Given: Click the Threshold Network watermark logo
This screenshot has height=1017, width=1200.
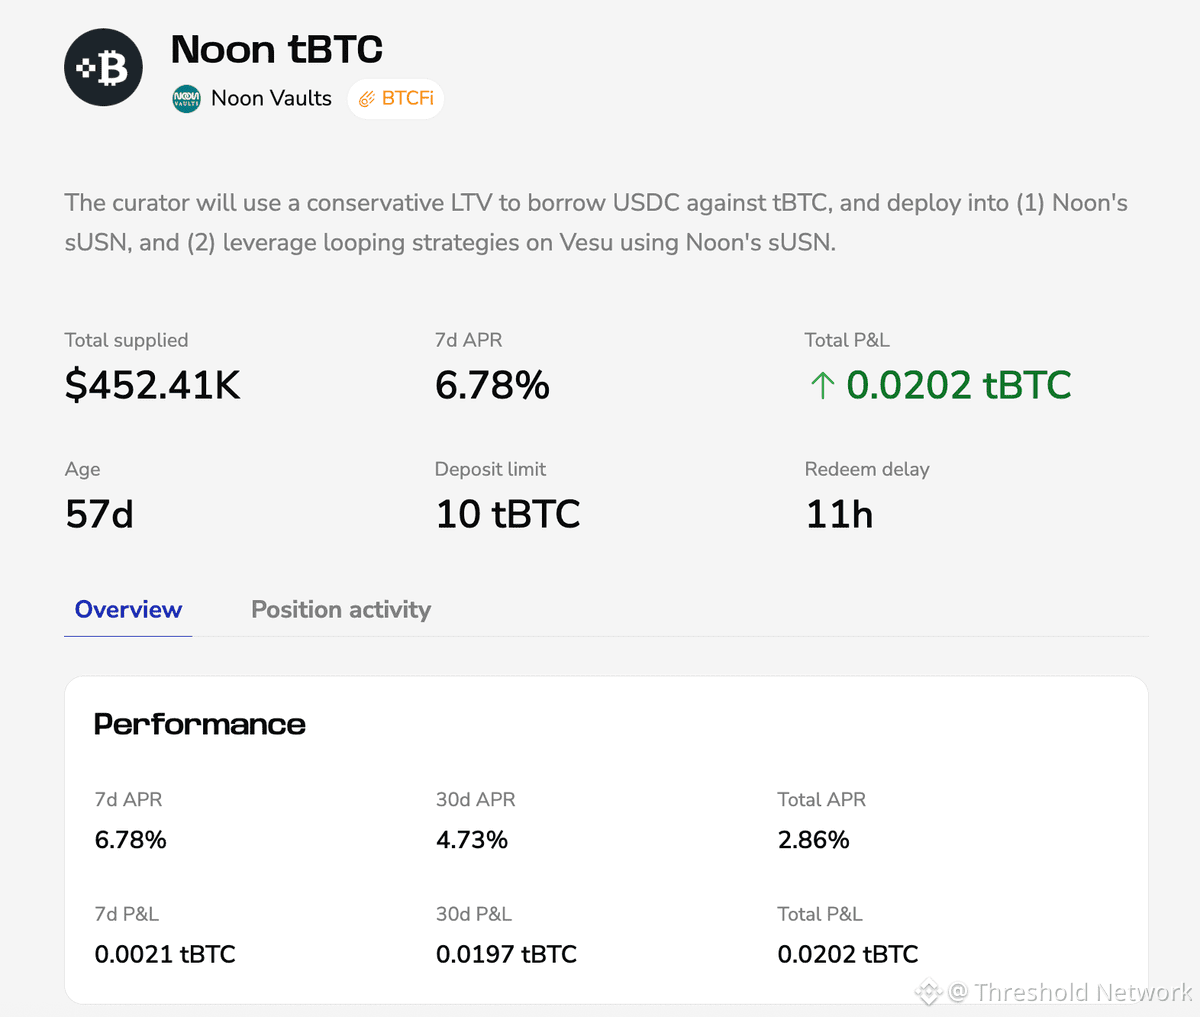Looking at the screenshot, I should [x=929, y=992].
